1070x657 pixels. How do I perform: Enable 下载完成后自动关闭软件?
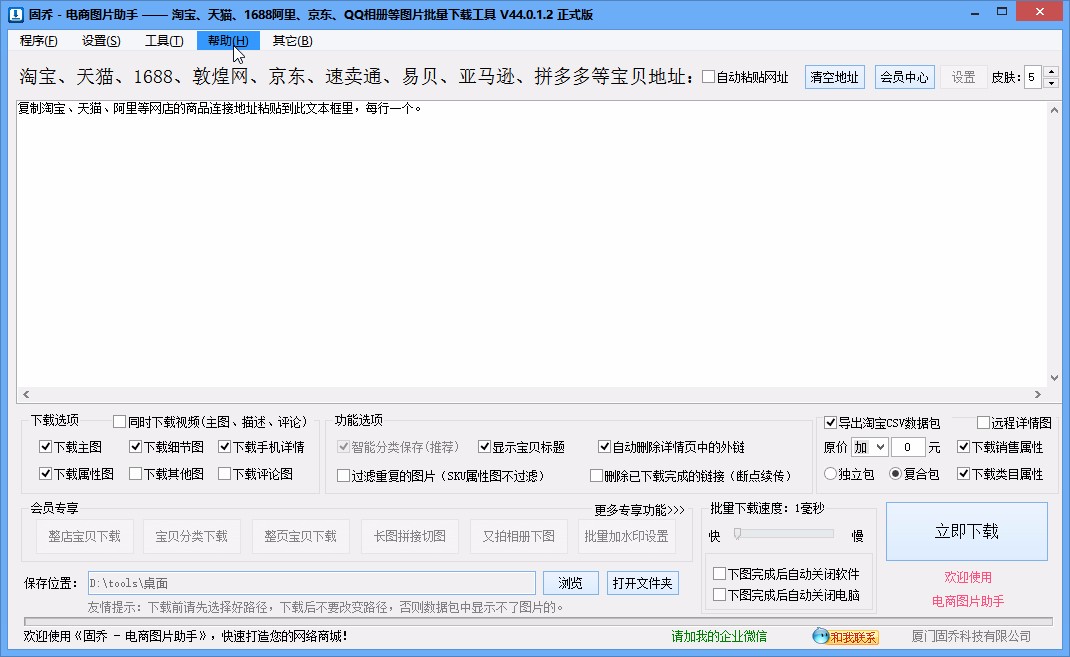pyautogui.click(x=719, y=573)
